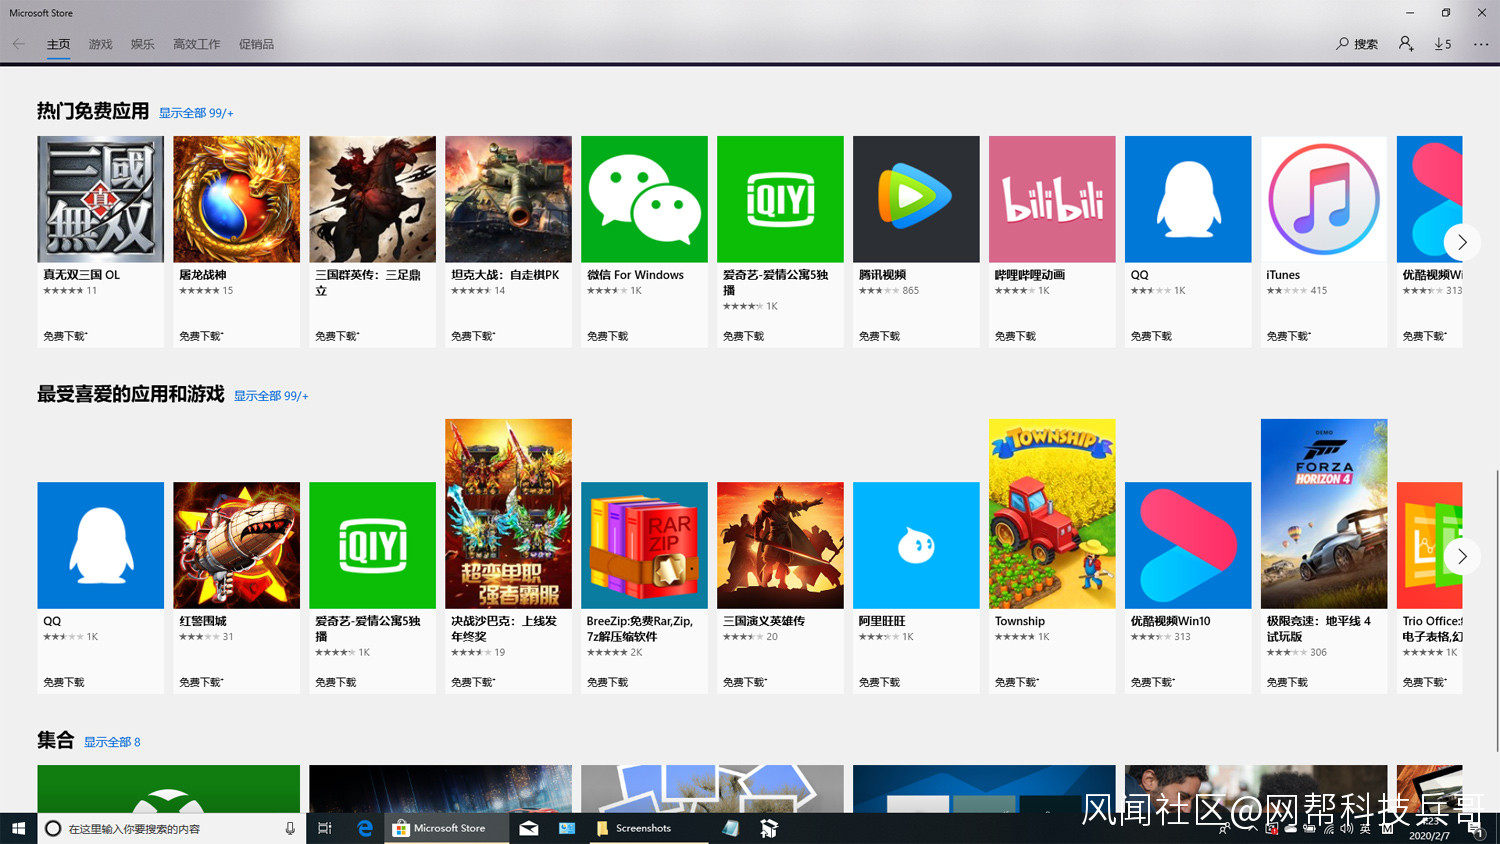The width and height of the screenshot is (1500, 844).
Task: Switch to the Screenshots folder window in taskbar
Action: pyautogui.click(x=649, y=828)
